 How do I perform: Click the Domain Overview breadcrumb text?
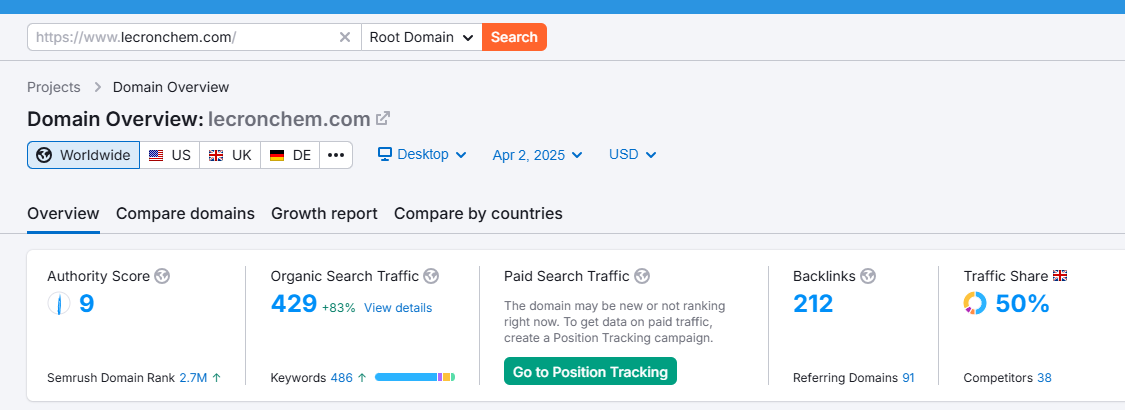[x=171, y=88]
